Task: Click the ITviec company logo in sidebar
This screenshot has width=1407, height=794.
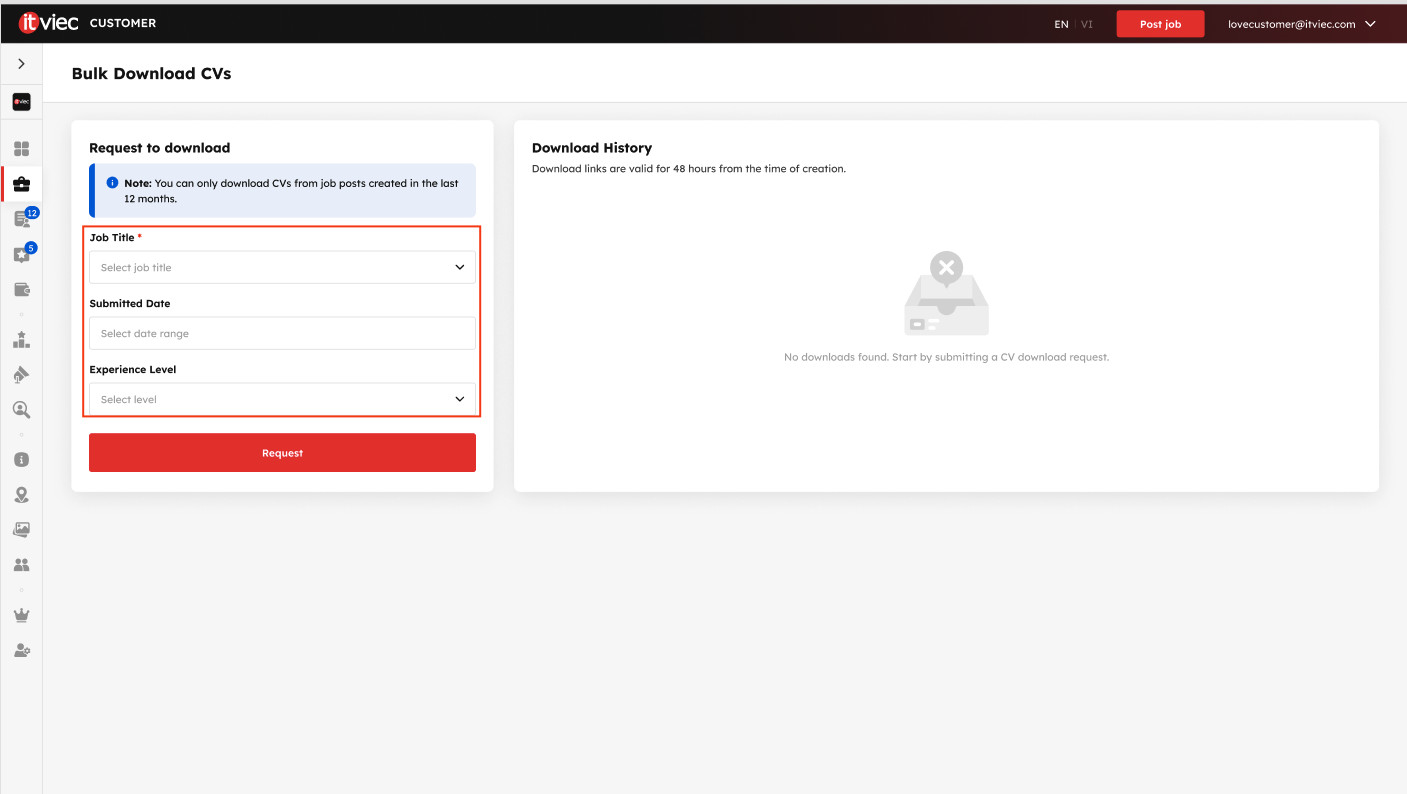Action: 21,102
